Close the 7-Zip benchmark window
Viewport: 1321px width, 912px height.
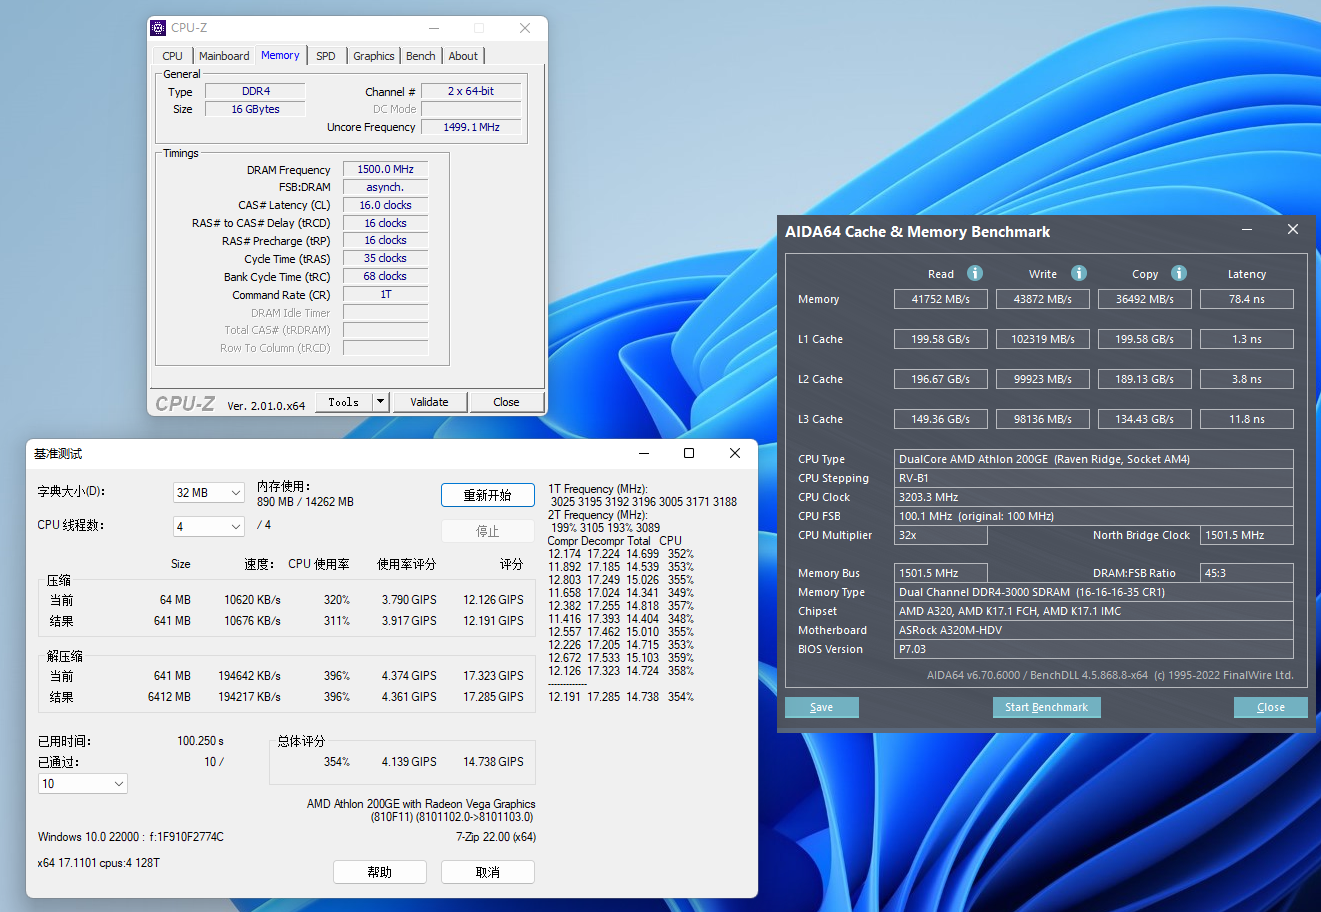[735, 454]
